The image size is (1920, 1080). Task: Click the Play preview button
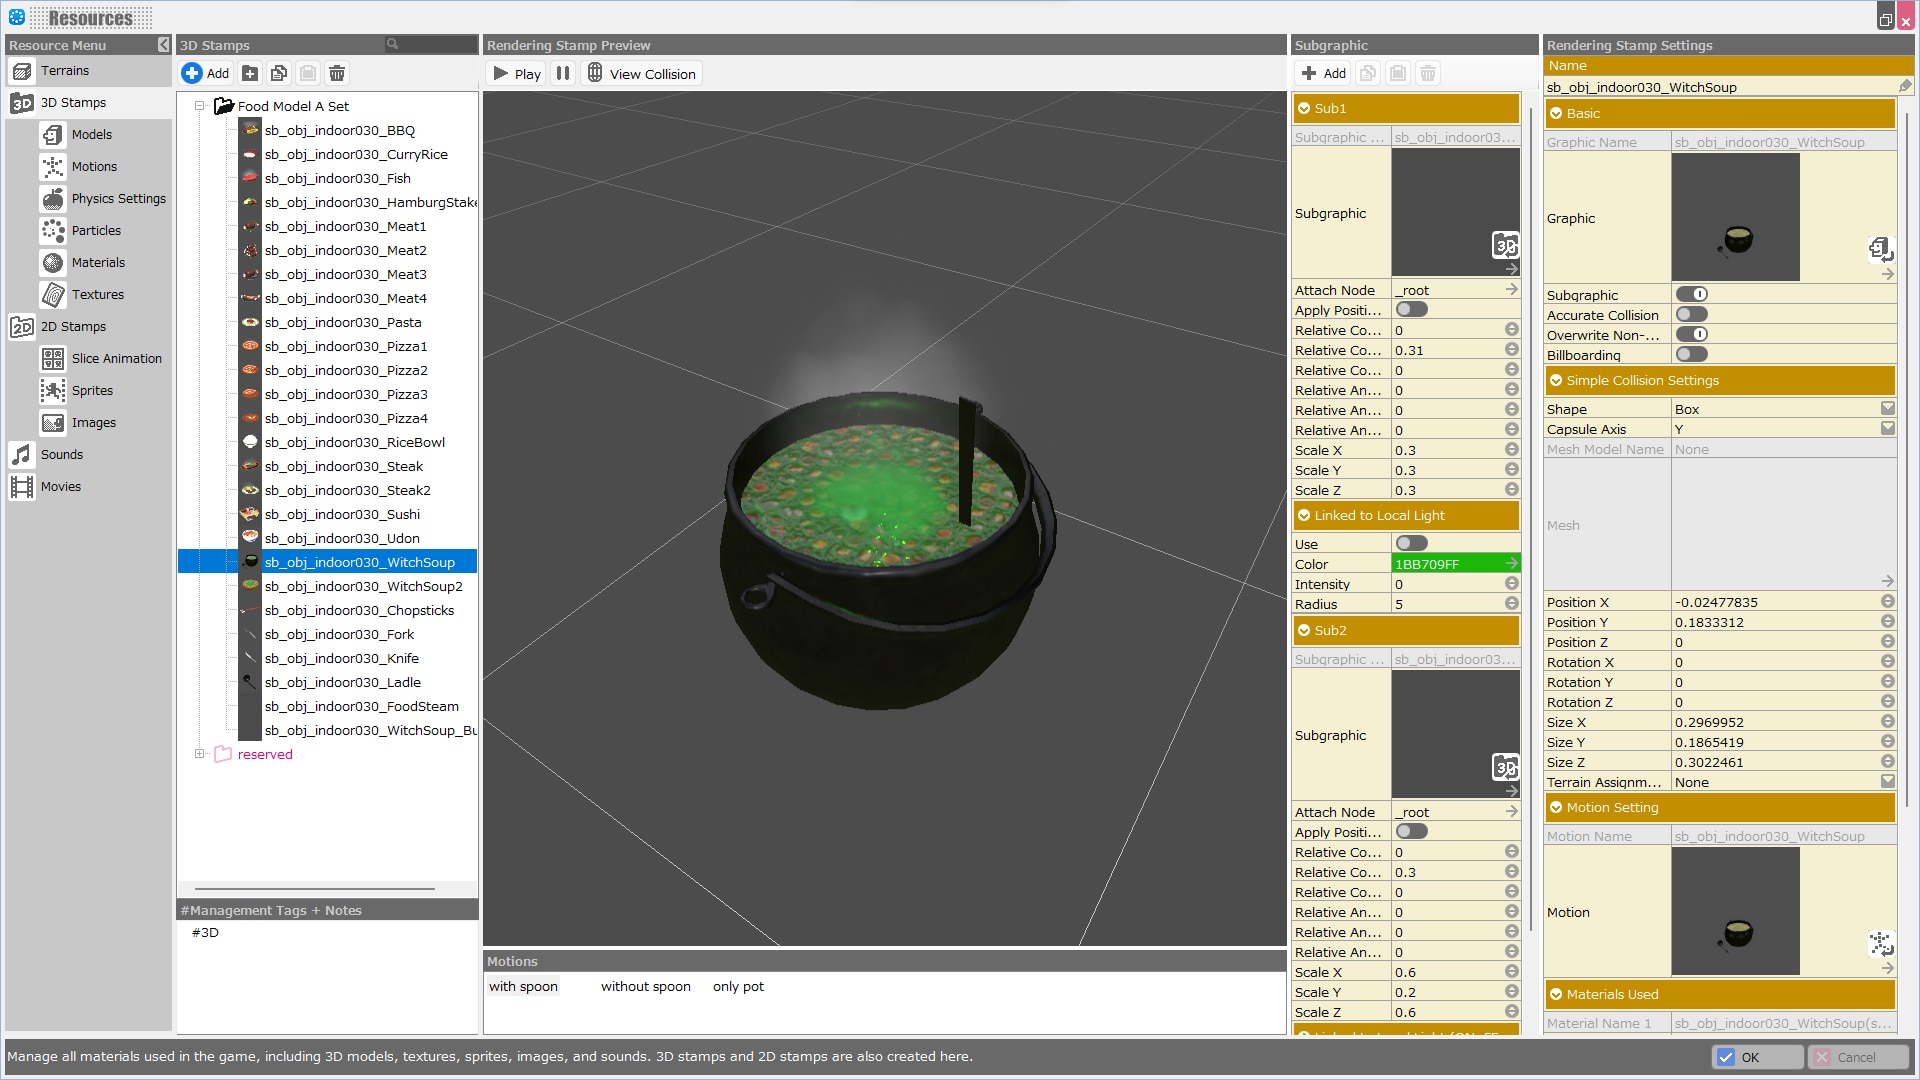click(517, 73)
